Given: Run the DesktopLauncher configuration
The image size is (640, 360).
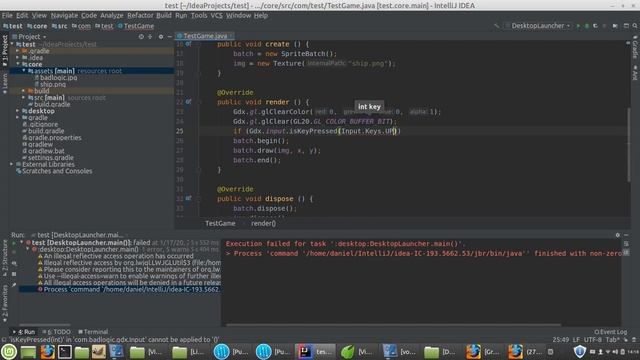Looking at the screenshot, I should [x=578, y=26].
